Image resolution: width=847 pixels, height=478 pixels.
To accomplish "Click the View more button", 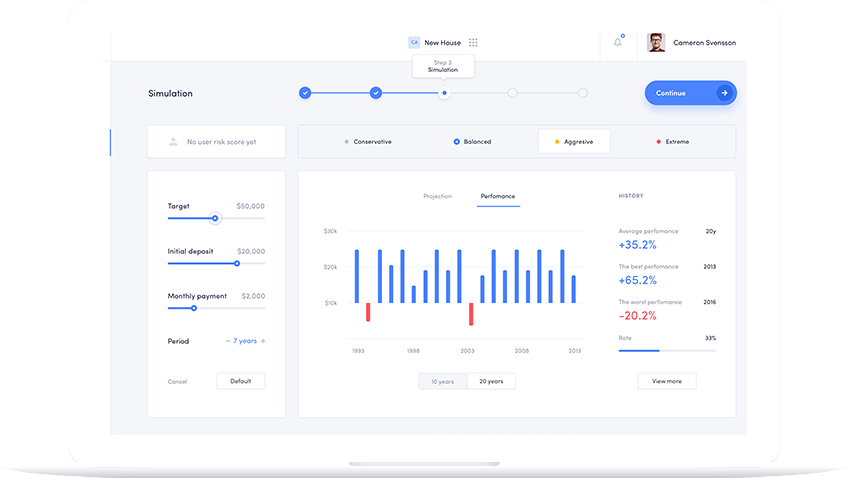I will pyautogui.click(x=667, y=381).
